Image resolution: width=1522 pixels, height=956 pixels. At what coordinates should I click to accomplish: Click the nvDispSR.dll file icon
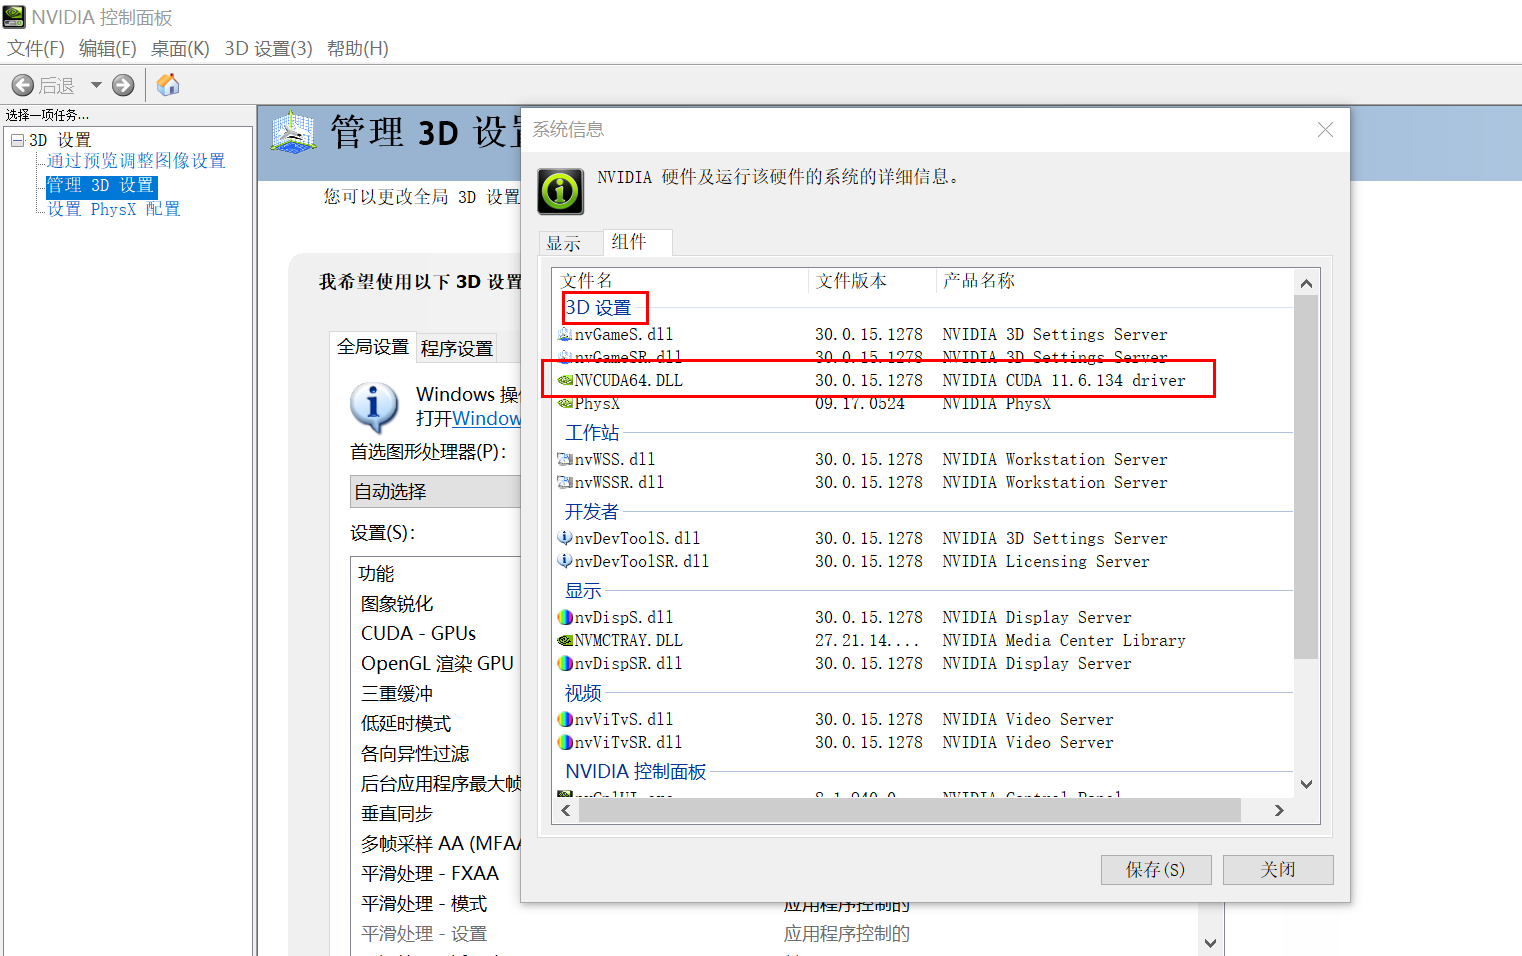click(x=565, y=663)
